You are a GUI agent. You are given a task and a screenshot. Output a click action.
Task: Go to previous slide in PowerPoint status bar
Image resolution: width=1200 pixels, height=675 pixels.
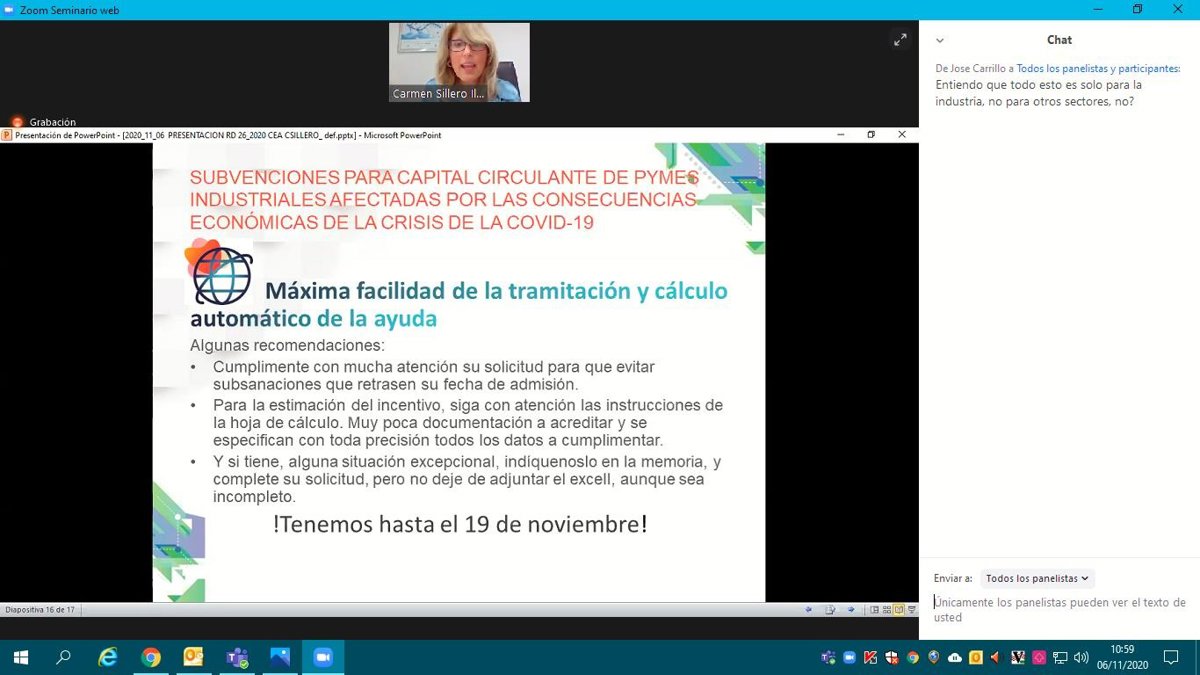pos(809,609)
